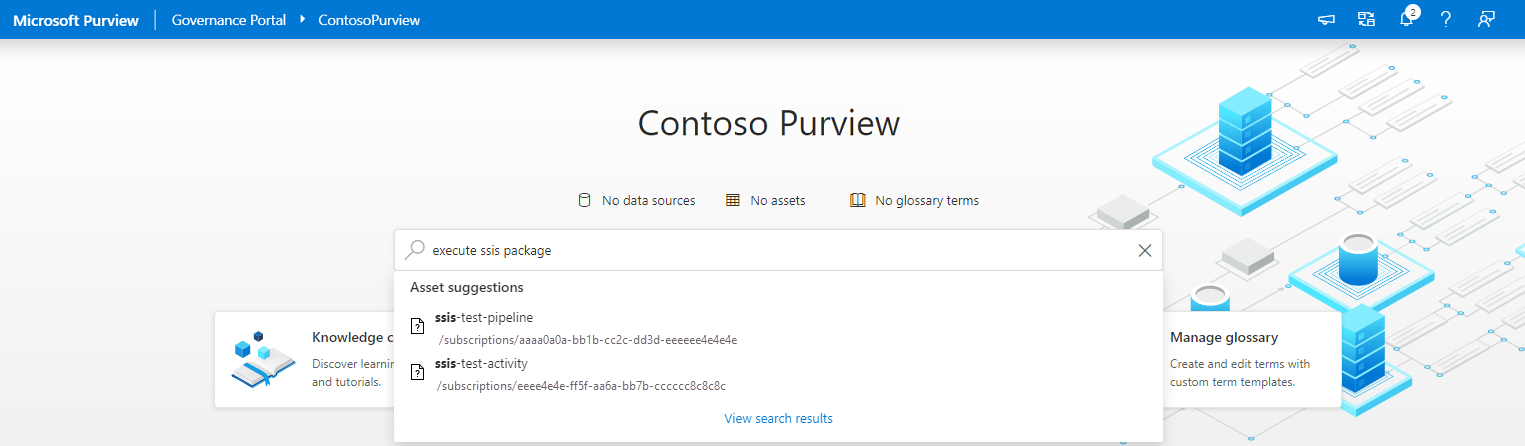Click the Knowledge center book illustration

pyautogui.click(x=263, y=360)
